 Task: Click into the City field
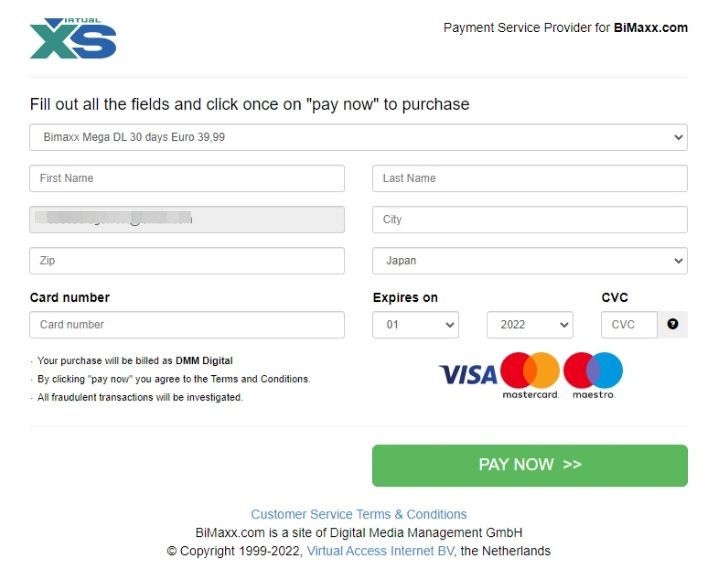point(529,220)
